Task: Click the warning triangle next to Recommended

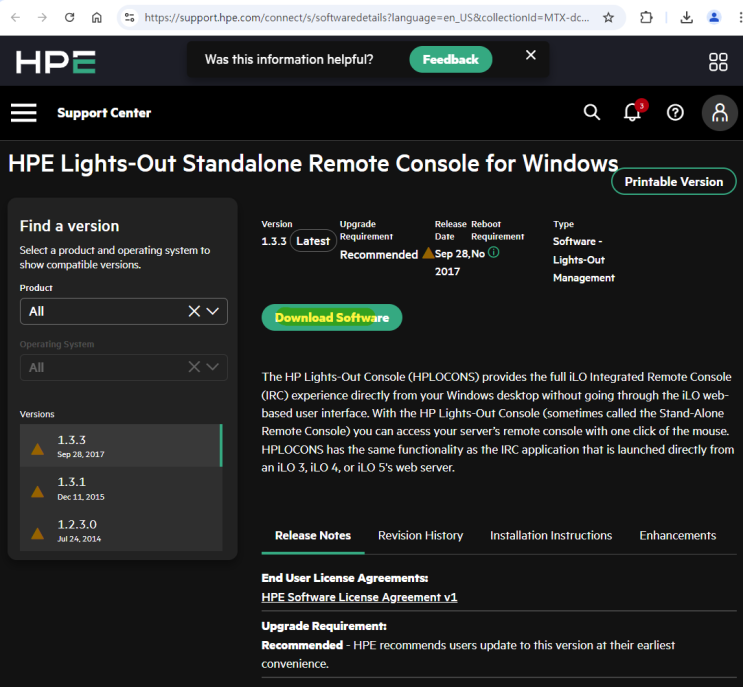Action: pos(428,253)
